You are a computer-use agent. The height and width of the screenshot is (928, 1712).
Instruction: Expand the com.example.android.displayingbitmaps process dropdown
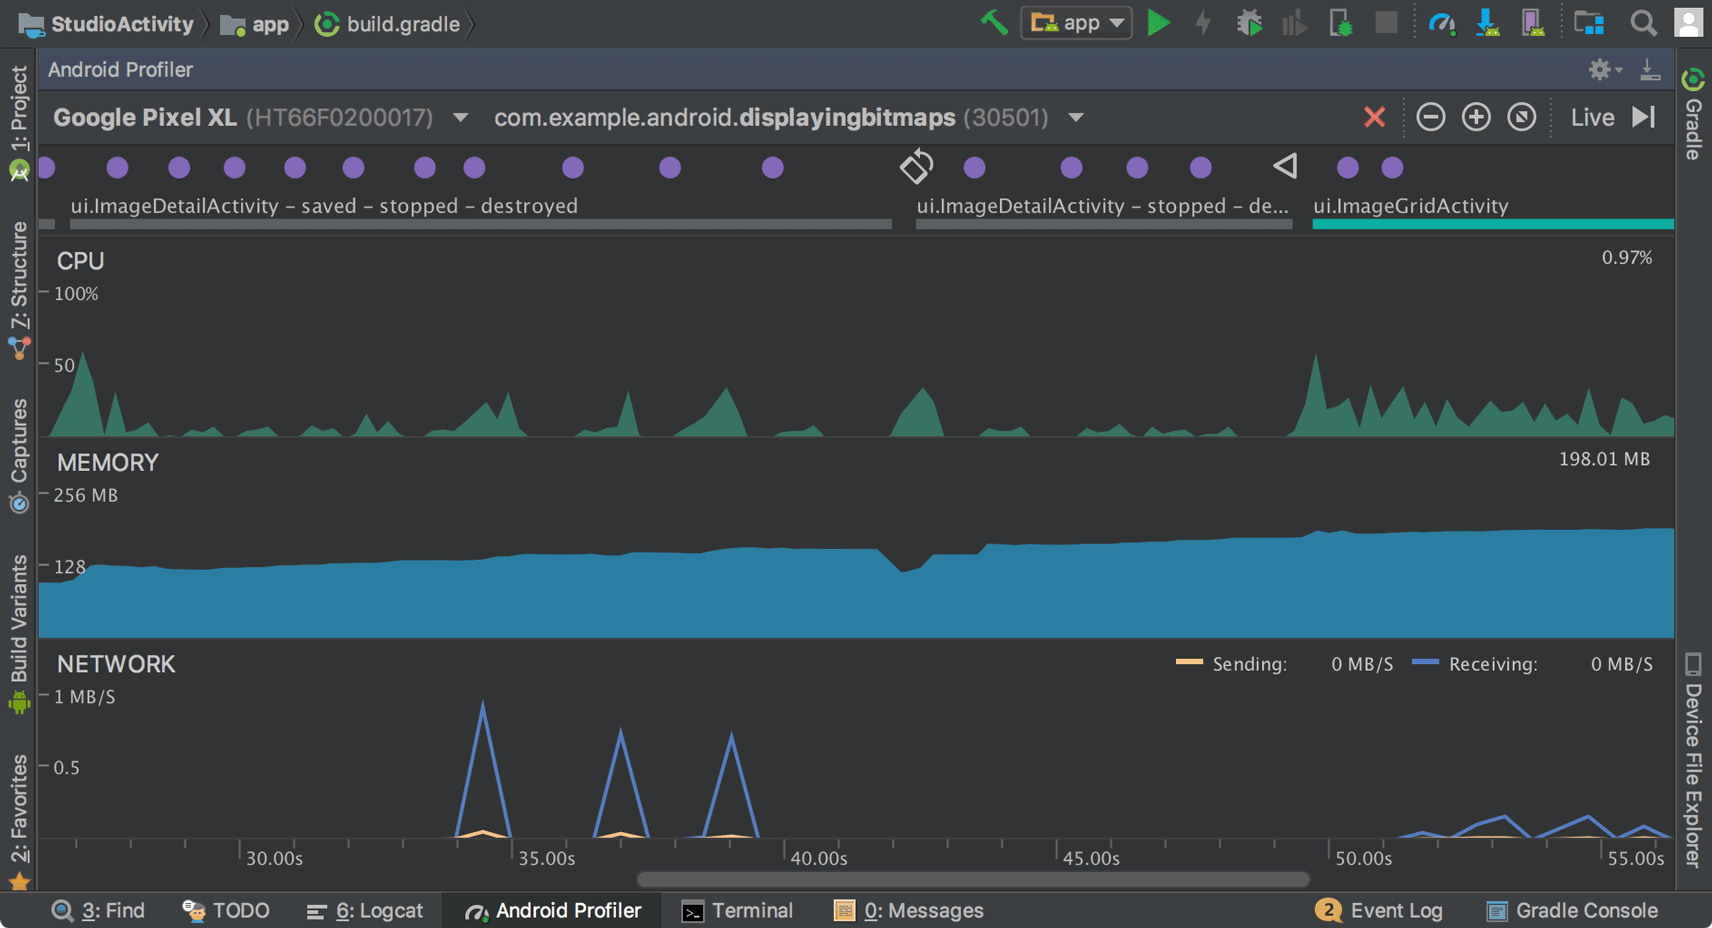click(x=1076, y=117)
